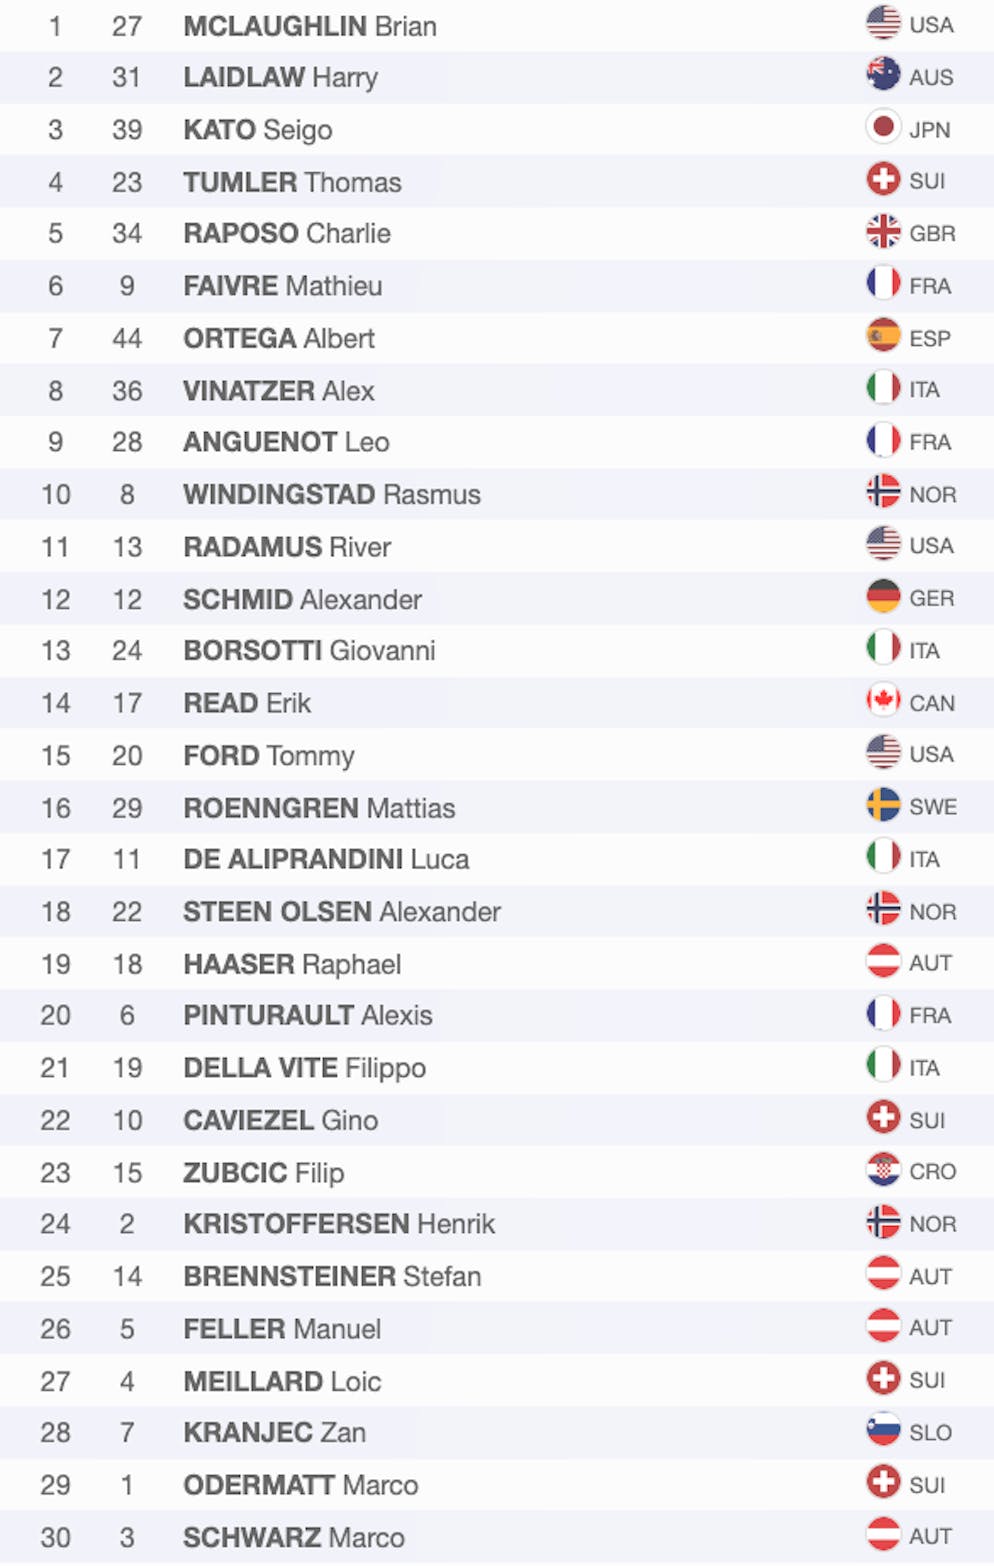This screenshot has width=994, height=1566.
Task: Click the USA flag beside MCLAUGHLIN Brian
Action: [883, 23]
